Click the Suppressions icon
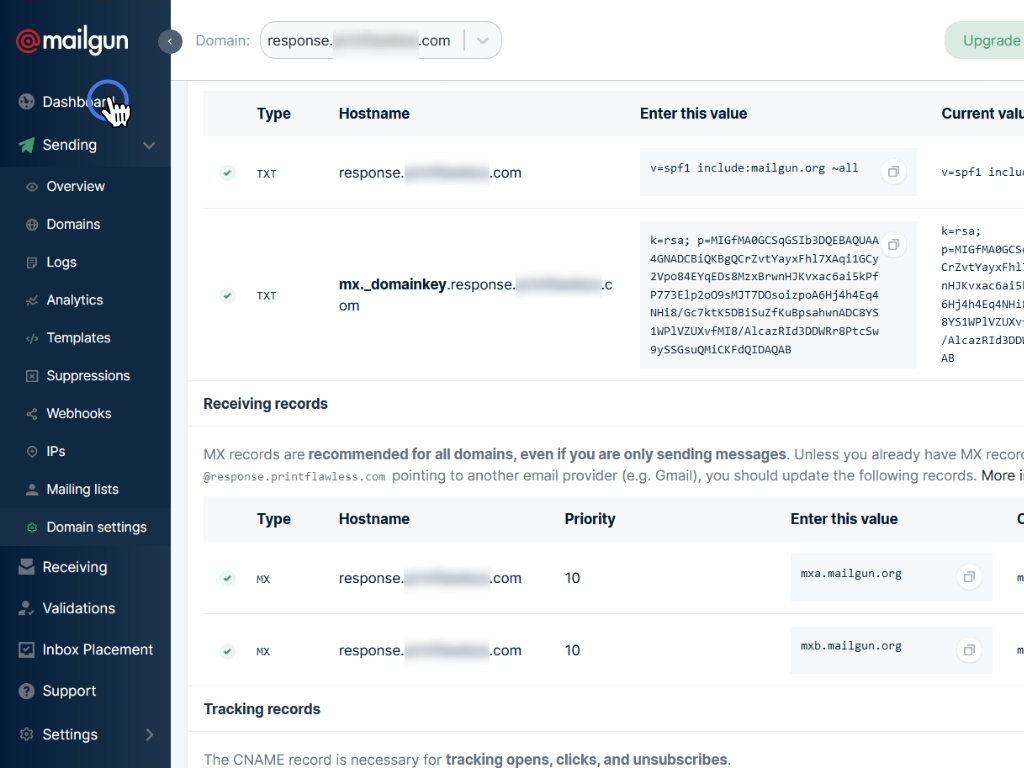The width and height of the screenshot is (1024, 768). pyautogui.click(x=31, y=376)
